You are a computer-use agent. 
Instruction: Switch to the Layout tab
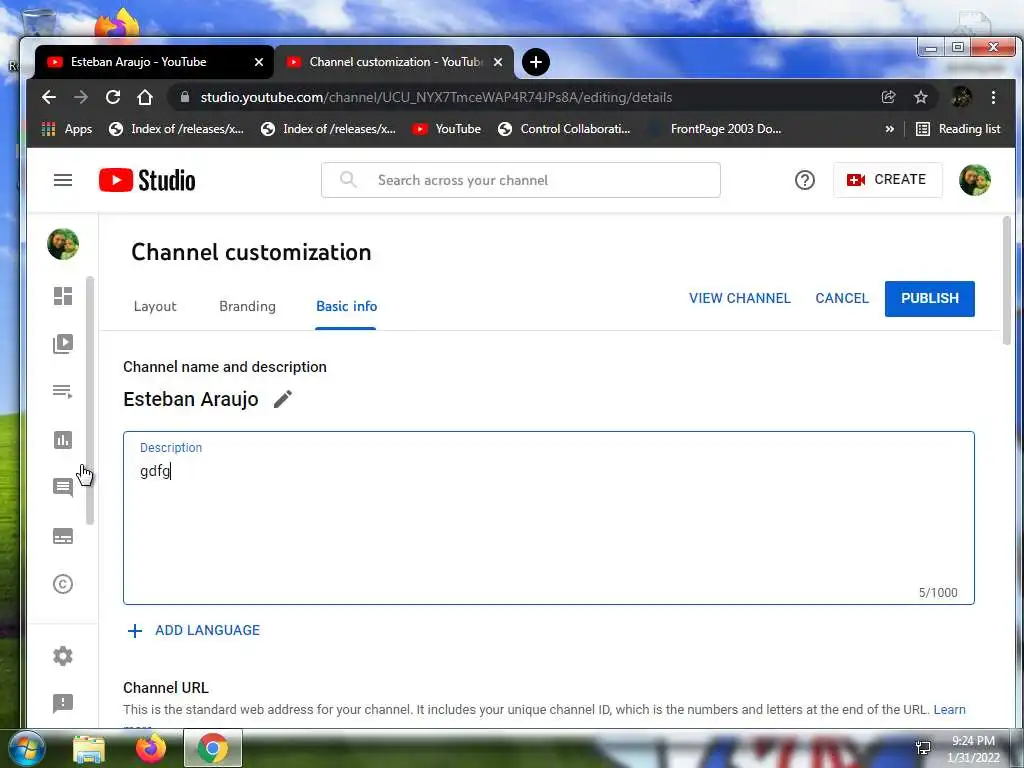[x=155, y=306]
